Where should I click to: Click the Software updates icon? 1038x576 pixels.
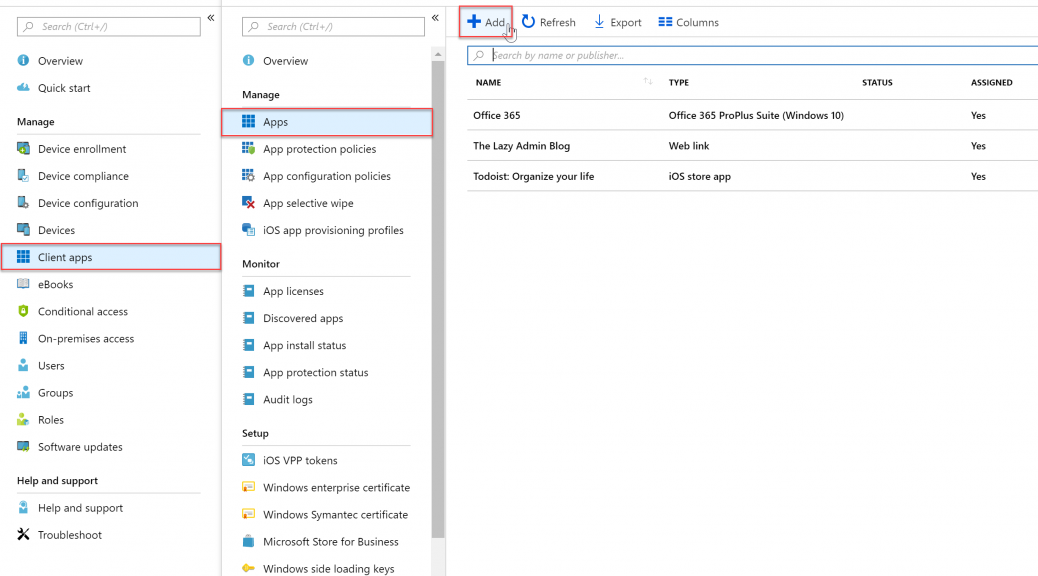pos(23,448)
